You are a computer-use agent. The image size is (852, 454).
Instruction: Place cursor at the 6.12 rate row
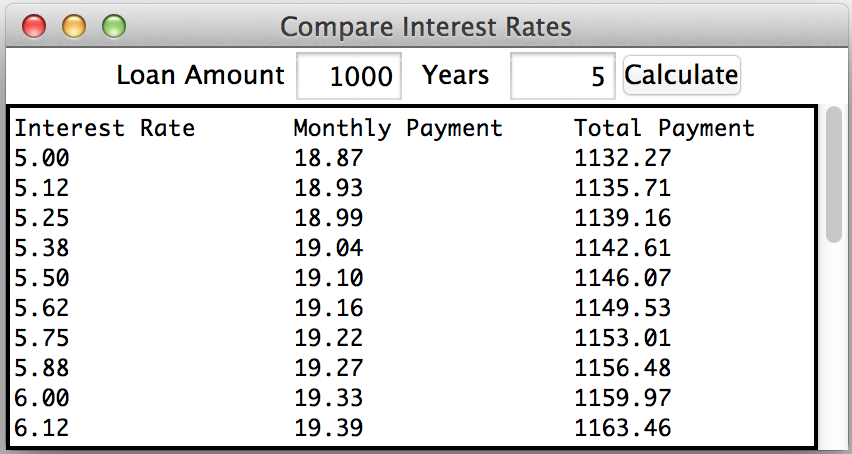(x=42, y=428)
